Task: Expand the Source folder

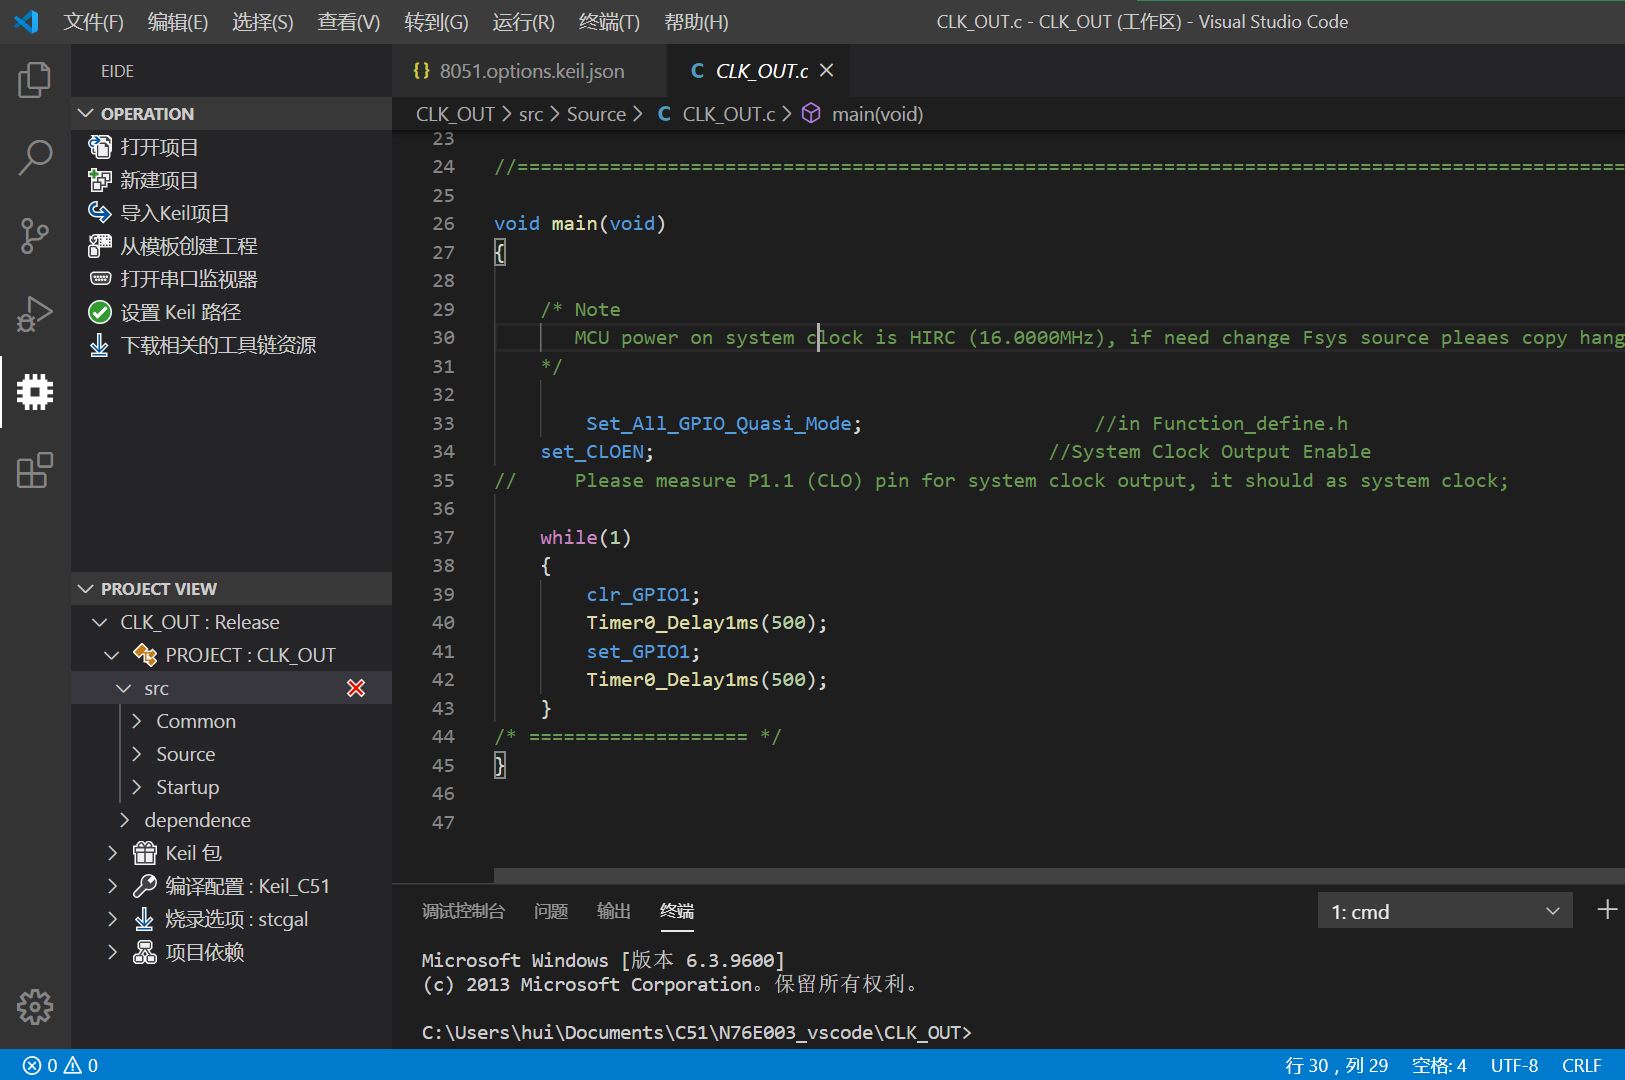Action: tap(137, 754)
